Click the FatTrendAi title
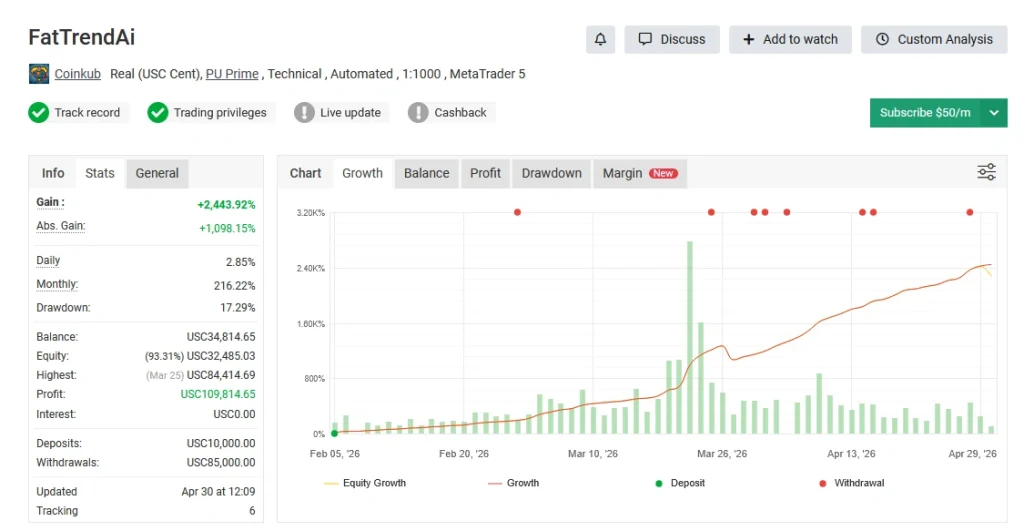1024x531 pixels. point(82,37)
